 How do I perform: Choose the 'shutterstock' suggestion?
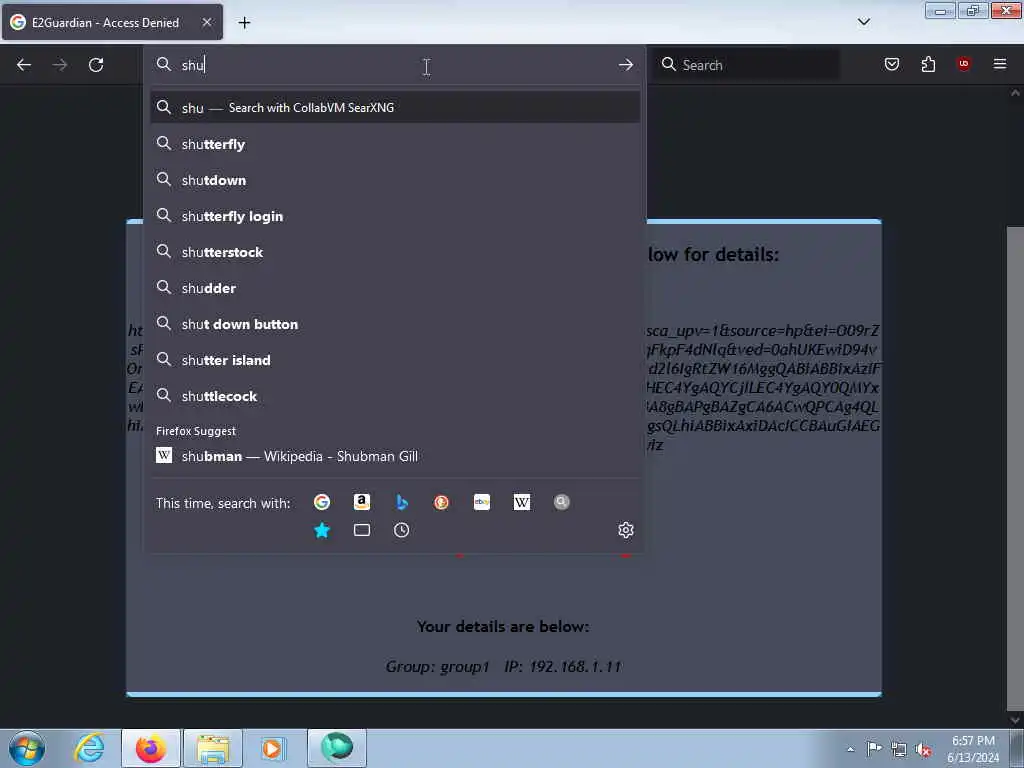pos(395,252)
